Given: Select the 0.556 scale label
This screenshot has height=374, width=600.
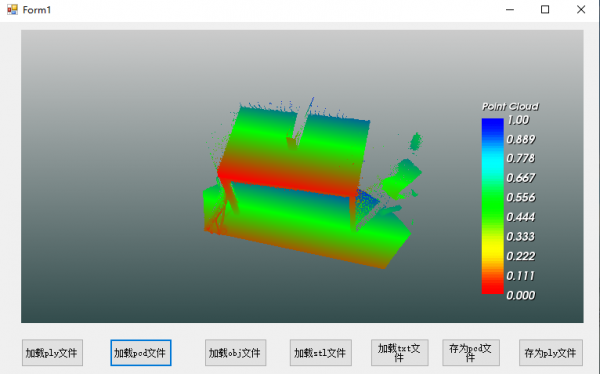Looking at the screenshot, I should 520,198.
